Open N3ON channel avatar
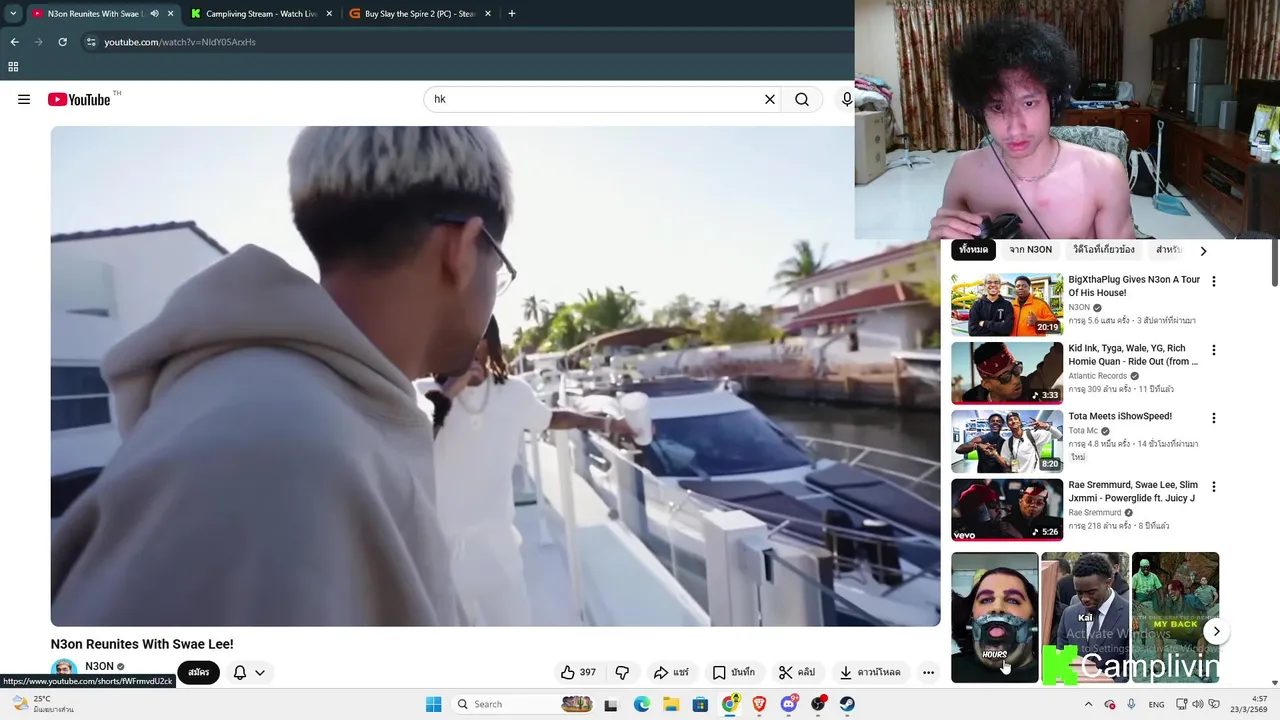Screen dimensions: 1280x720 64,672
